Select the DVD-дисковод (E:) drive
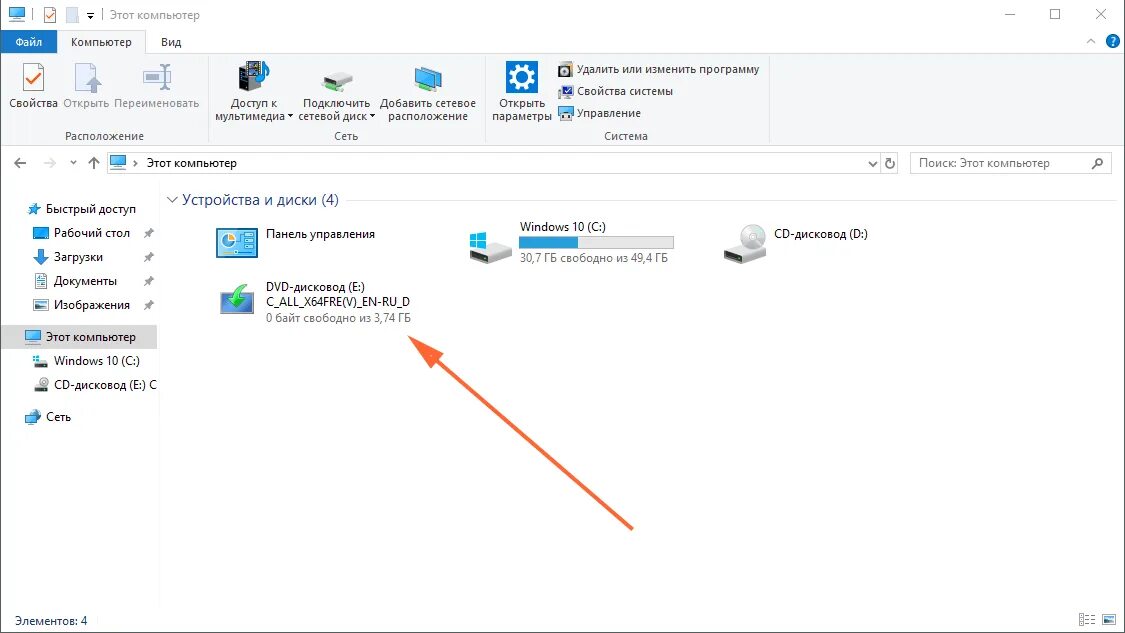1125x633 pixels. [x=314, y=301]
